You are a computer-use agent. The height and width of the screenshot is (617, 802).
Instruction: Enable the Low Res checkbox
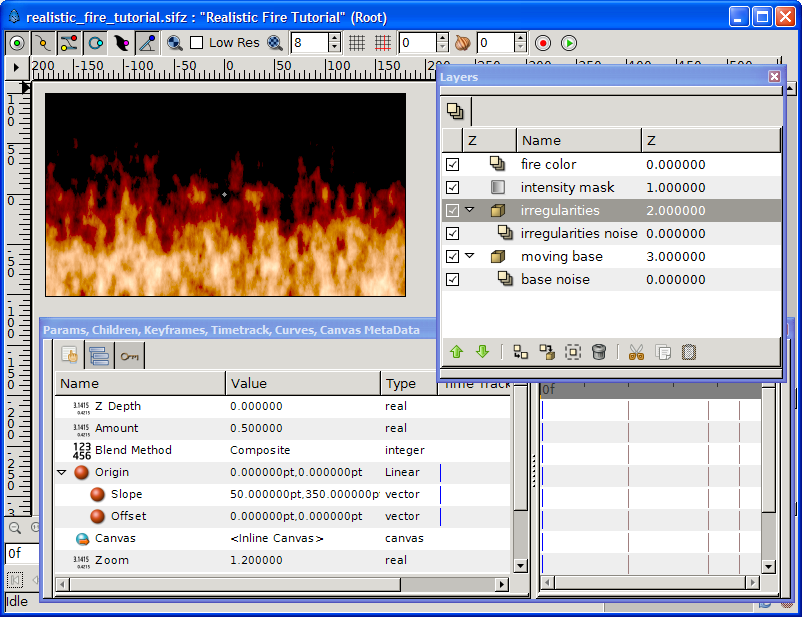coord(196,43)
